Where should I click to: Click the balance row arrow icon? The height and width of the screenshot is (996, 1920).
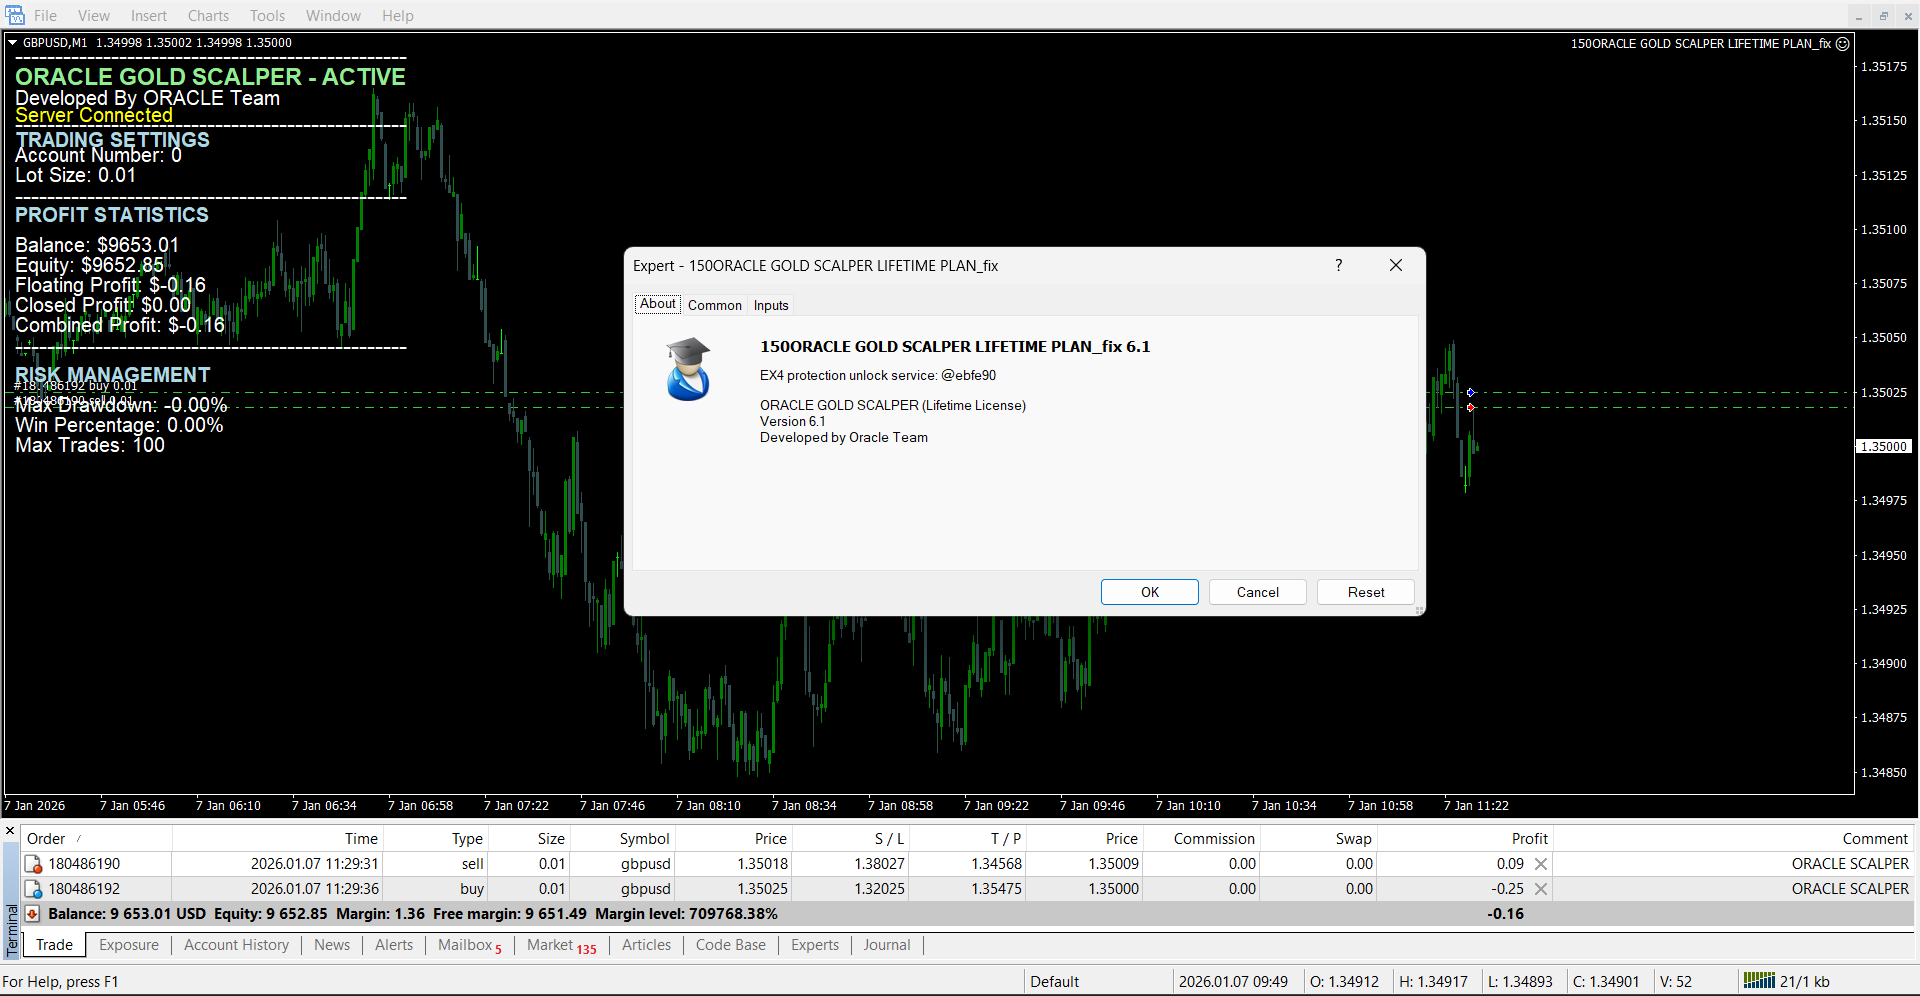click(32, 914)
